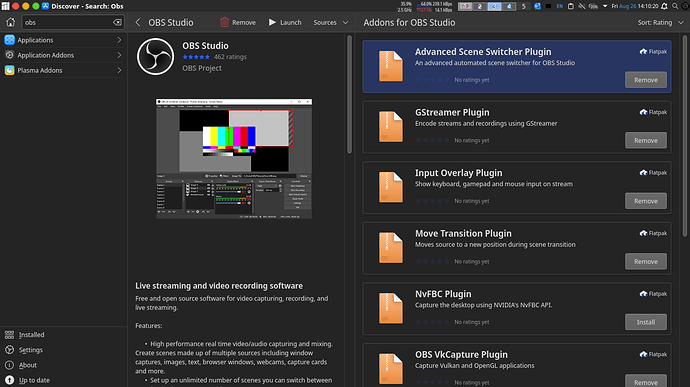Expand the Applications category
The width and height of the screenshot is (690, 387).
63,40
